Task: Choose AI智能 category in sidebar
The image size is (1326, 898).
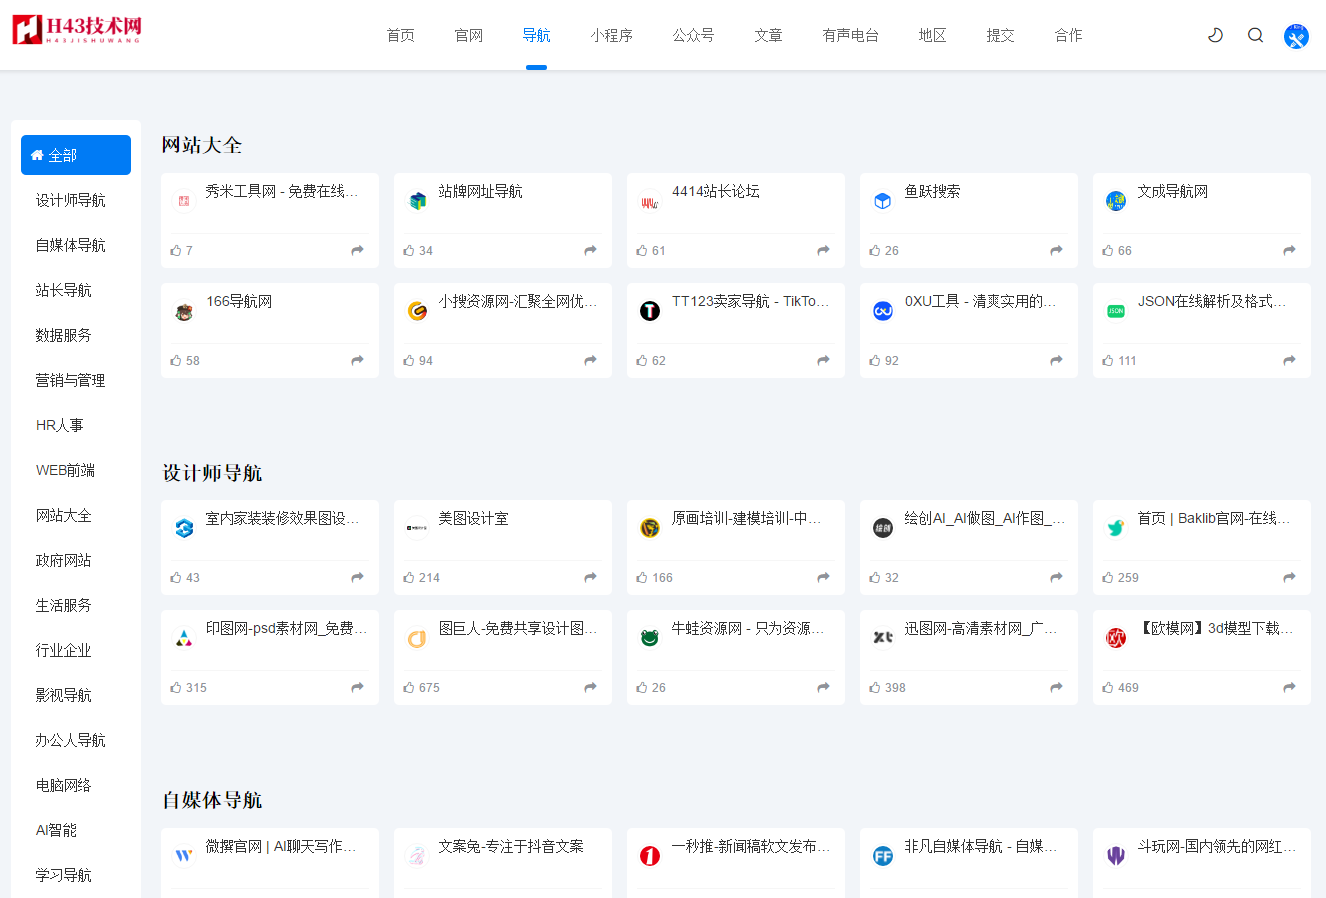Action: [x=56, y=830]
